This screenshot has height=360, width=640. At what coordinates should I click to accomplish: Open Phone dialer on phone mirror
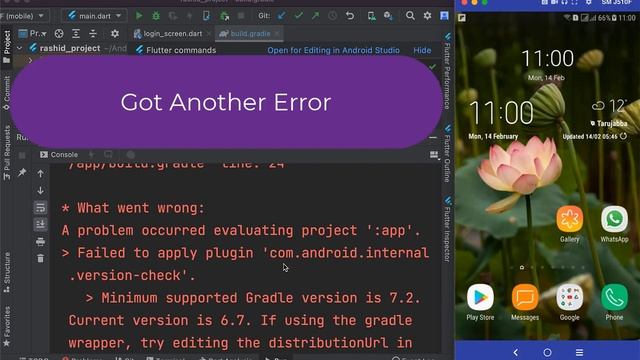[614, 302]
